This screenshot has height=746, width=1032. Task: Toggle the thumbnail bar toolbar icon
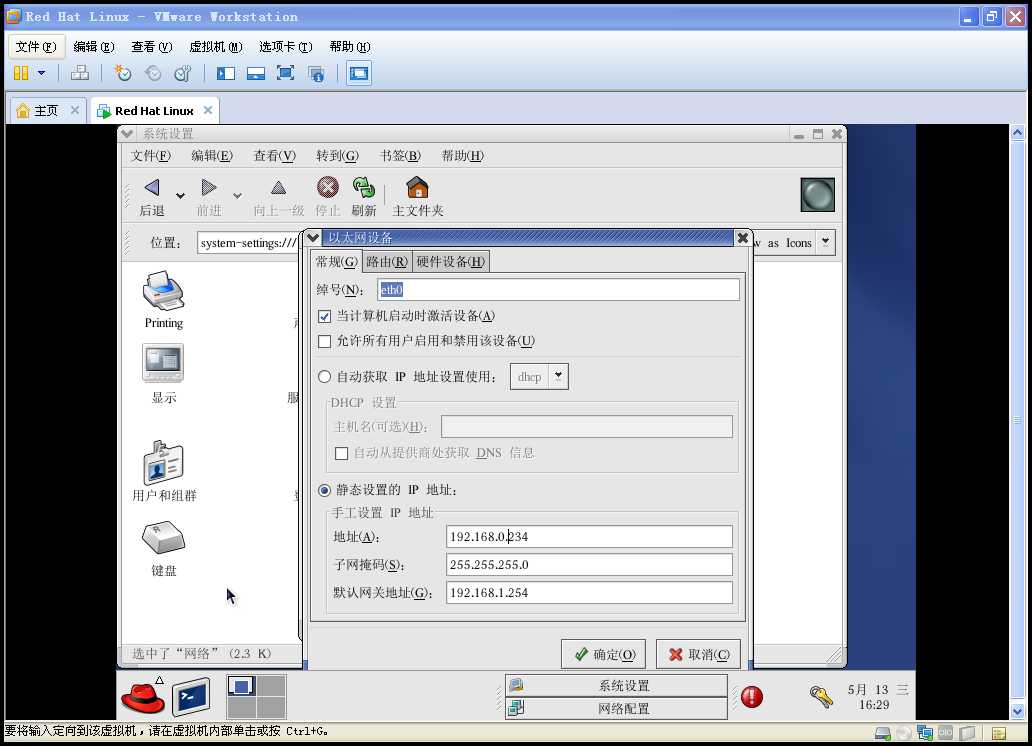pos(255,73)
